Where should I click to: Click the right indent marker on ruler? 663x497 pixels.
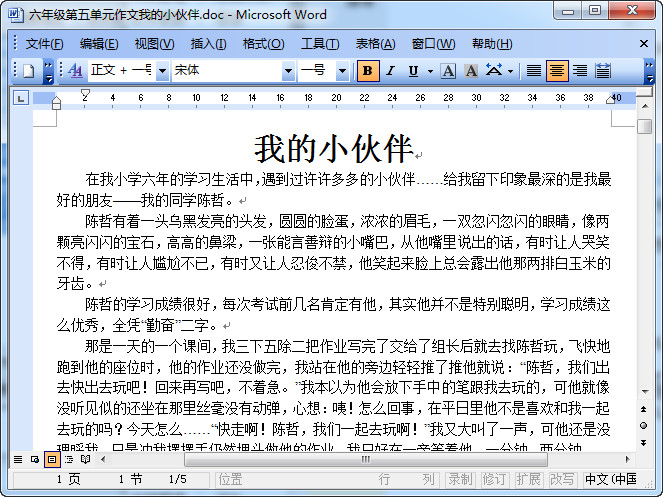pyautogui.click(x=610, y=99)
